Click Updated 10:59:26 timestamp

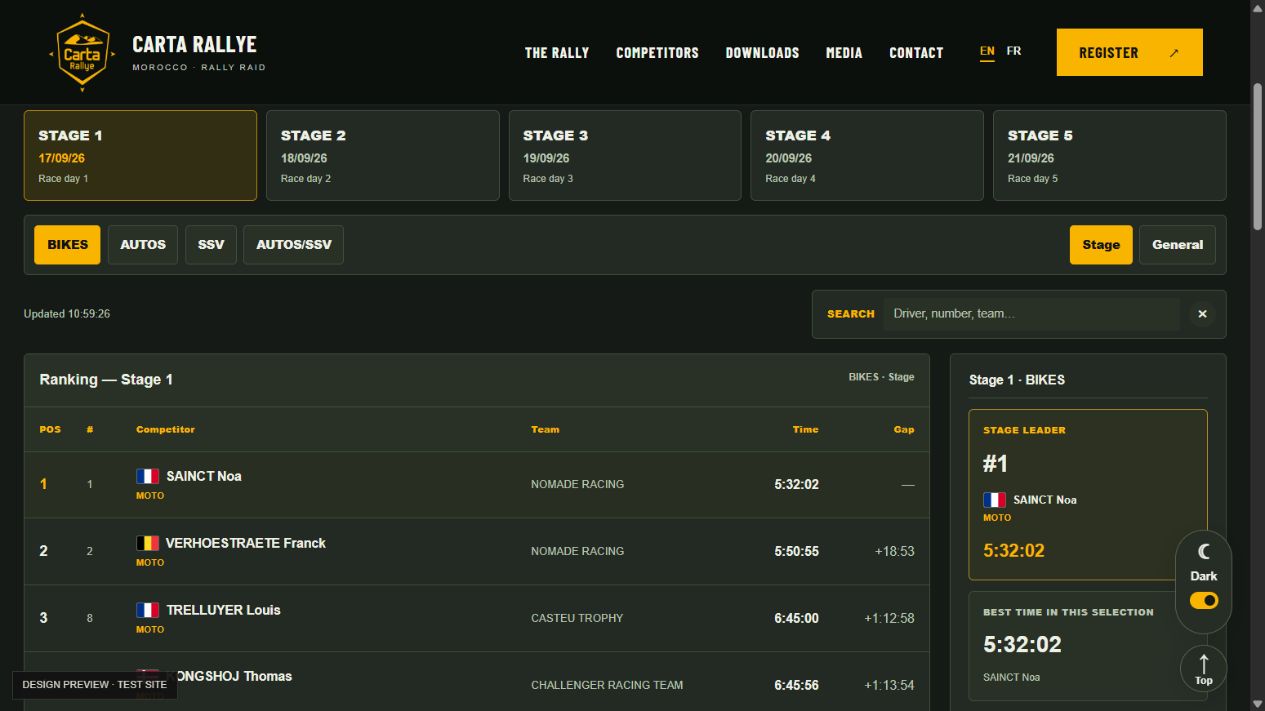pyautogui.click(x=67, y=314)
